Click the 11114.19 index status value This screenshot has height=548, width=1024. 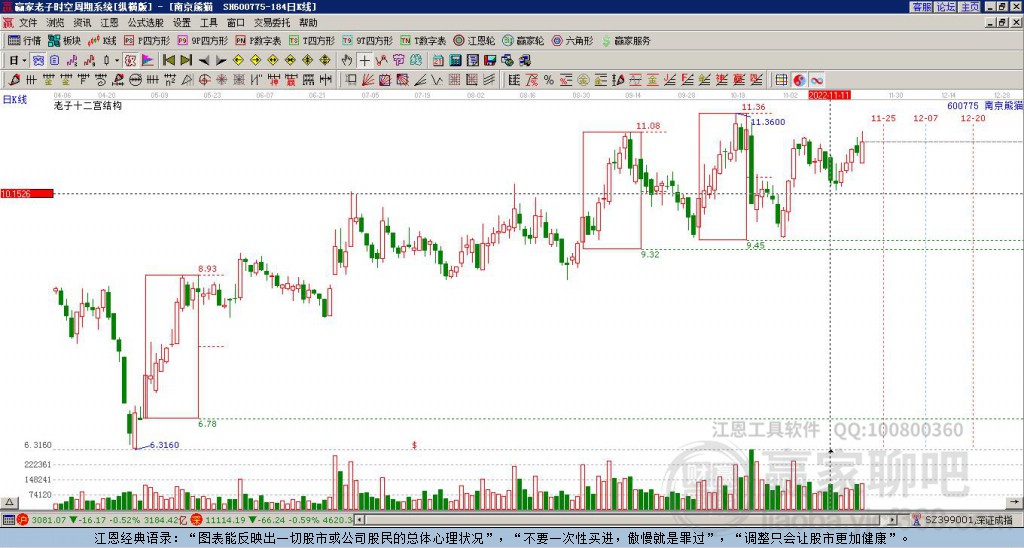coord(227,520)
